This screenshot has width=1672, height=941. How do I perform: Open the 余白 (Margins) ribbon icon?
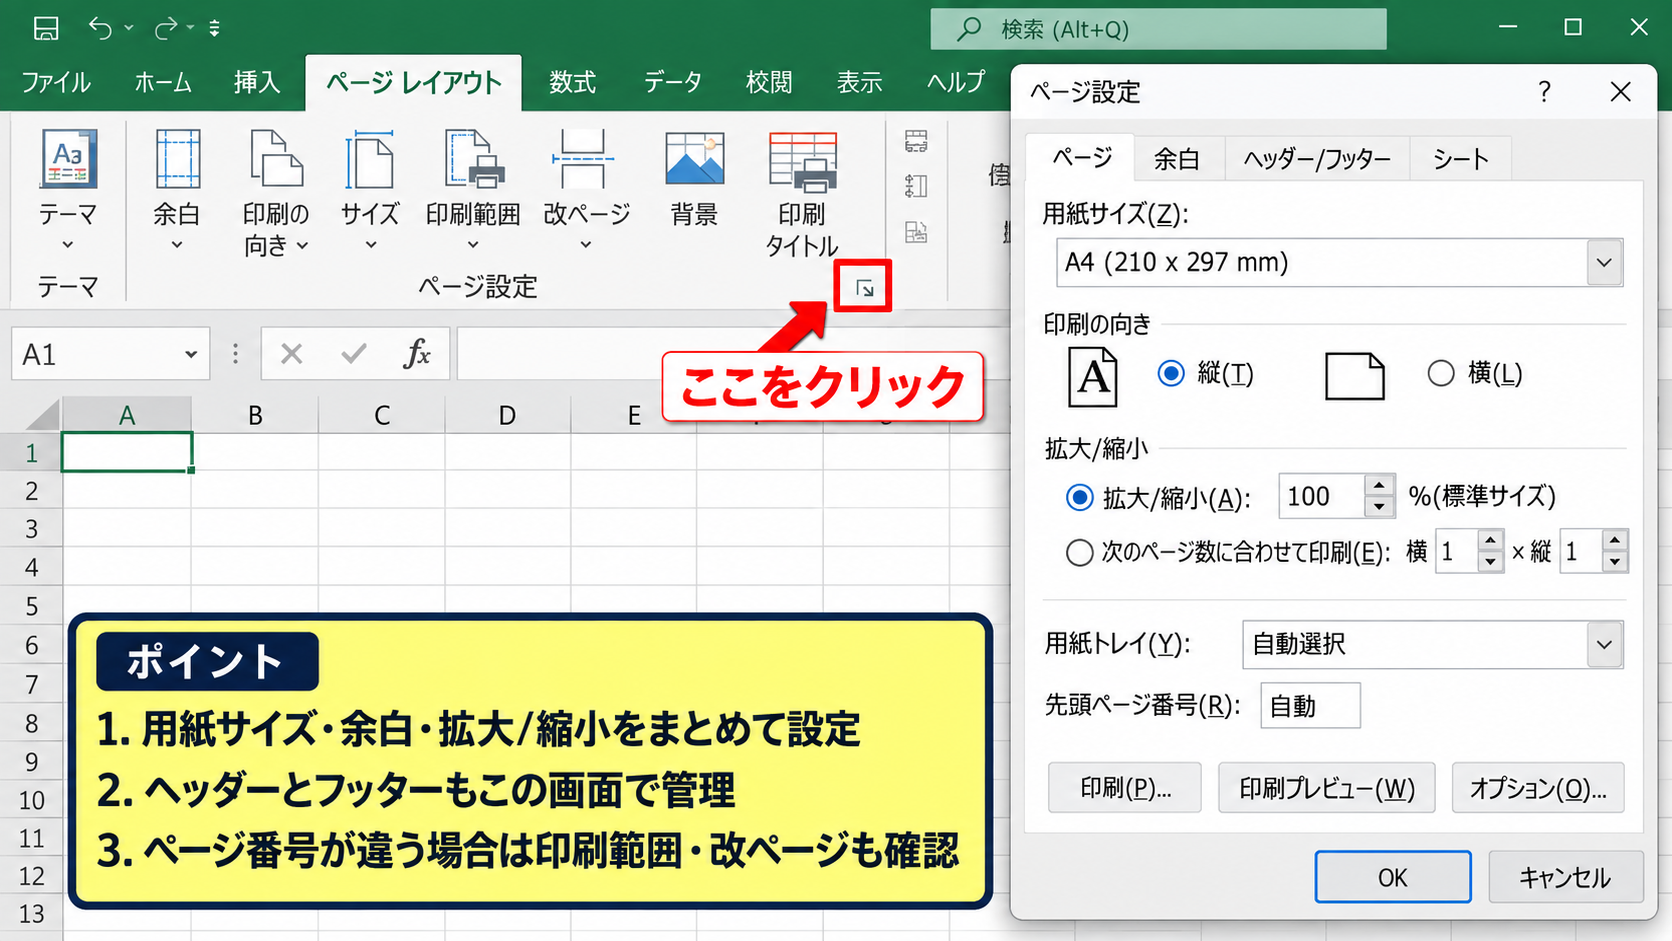[178, 160]
